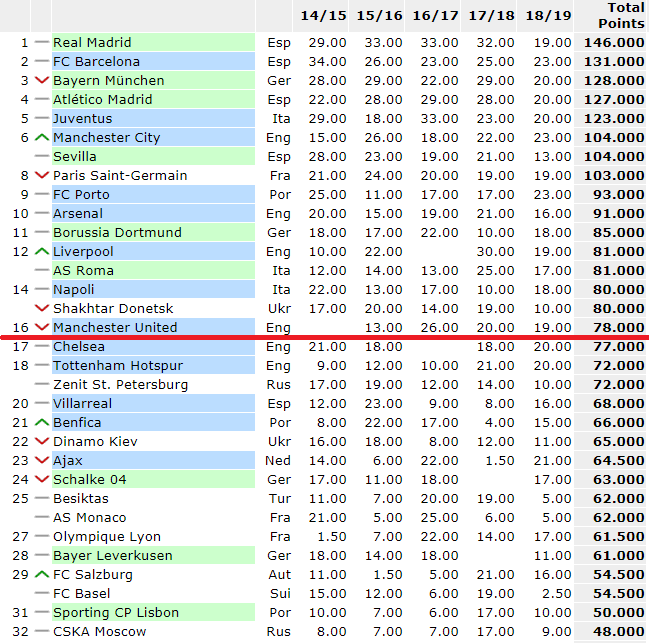
Task: Click the green up arrow beside Liverpool
Action: pos(42,251)
